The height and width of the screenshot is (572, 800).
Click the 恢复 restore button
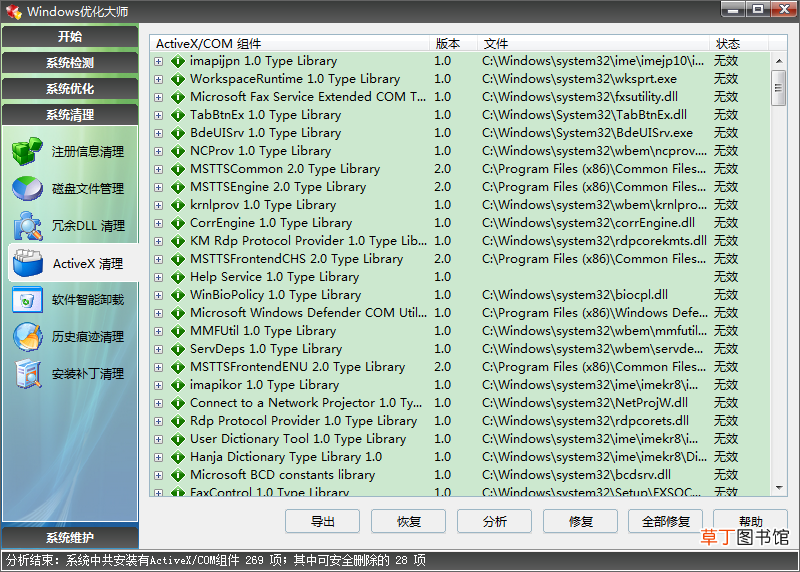click(x=408, y=521)
